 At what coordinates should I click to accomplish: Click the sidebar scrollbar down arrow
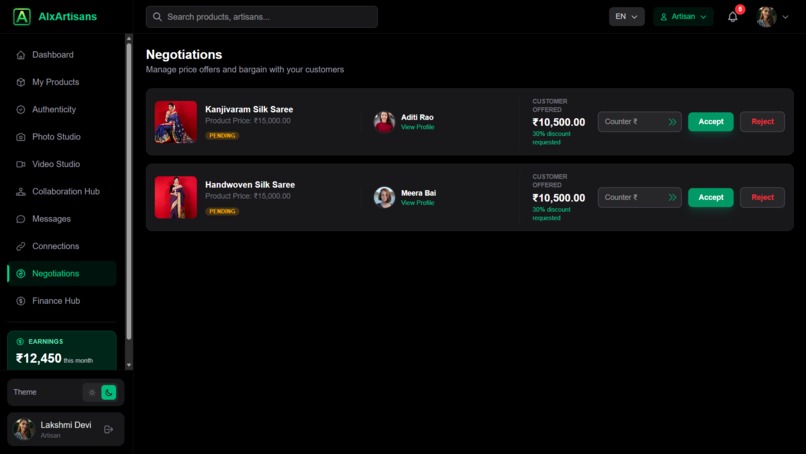(129, 365)
